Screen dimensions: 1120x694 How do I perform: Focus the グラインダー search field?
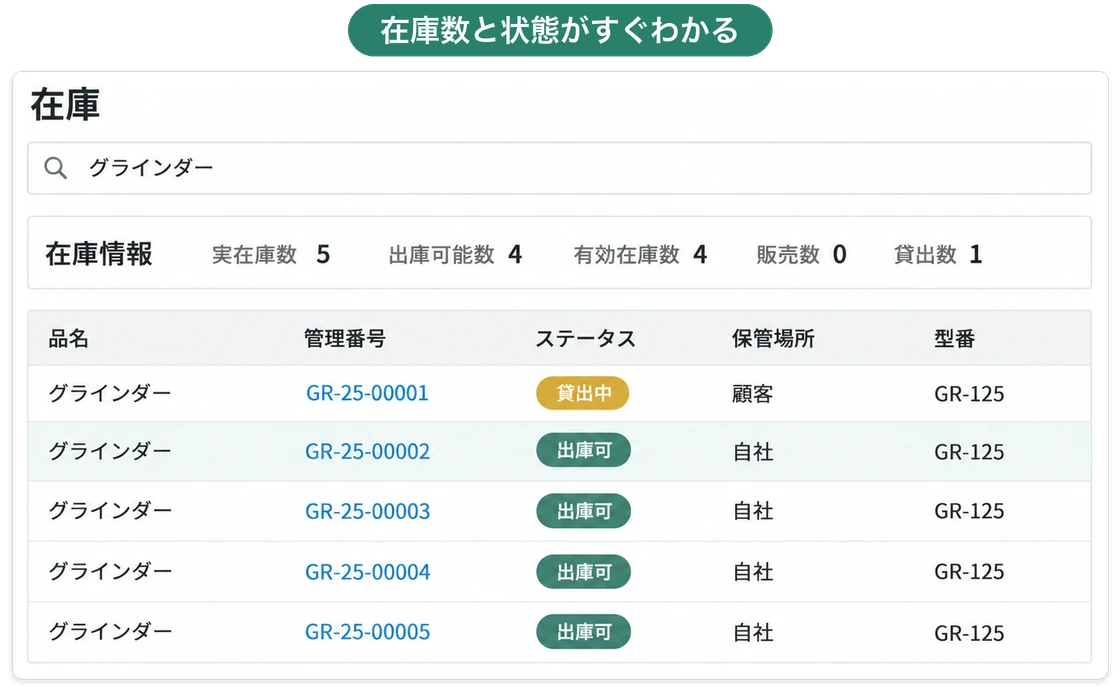pyautogui.click(x=559, y=168)
